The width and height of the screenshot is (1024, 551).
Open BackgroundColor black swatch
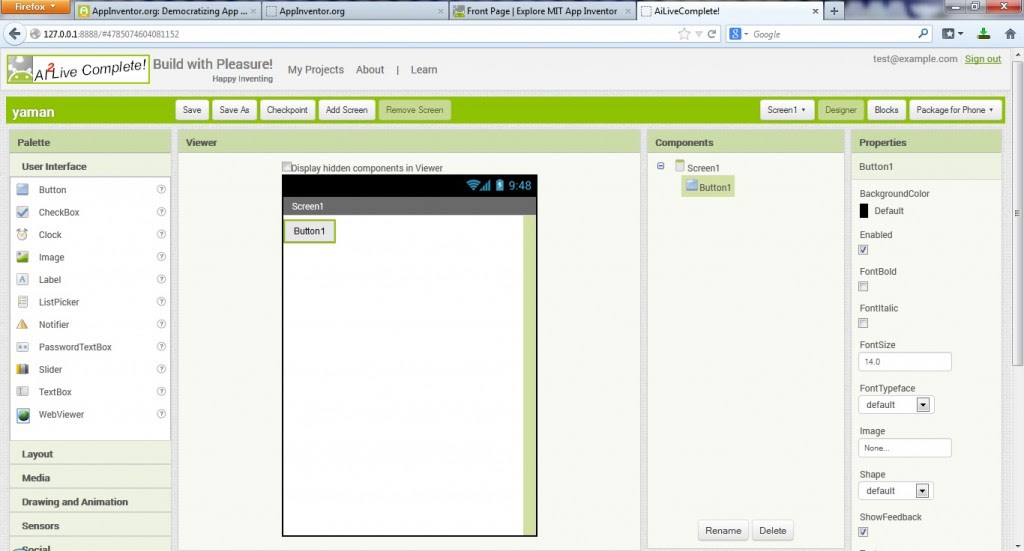[x=864, y=211]
